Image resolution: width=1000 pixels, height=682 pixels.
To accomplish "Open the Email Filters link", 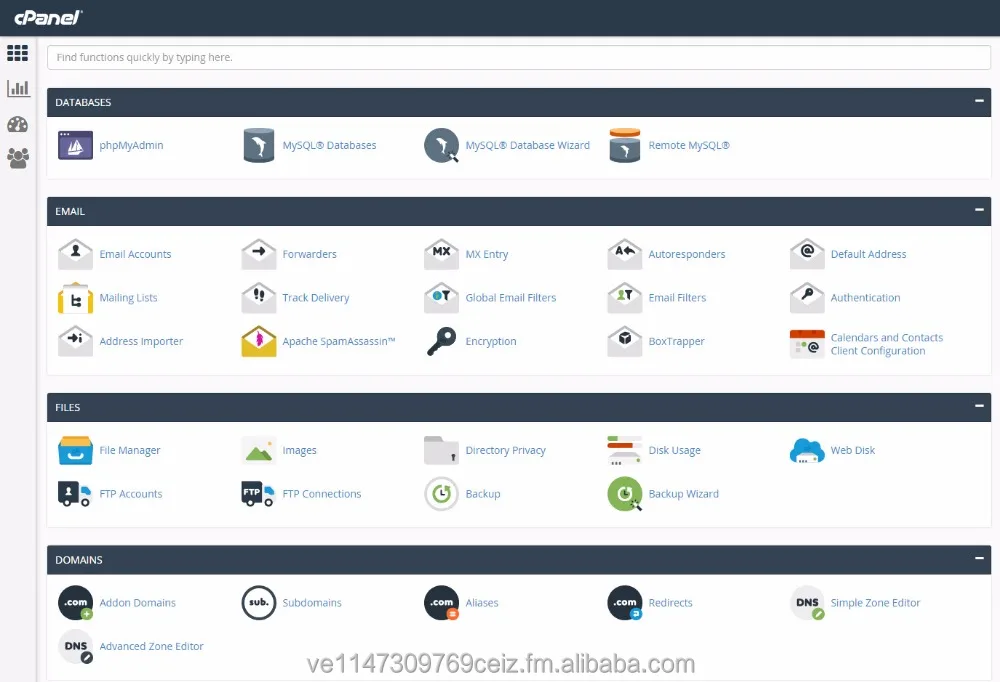I will pyautogui.click(x=677, y=298).
